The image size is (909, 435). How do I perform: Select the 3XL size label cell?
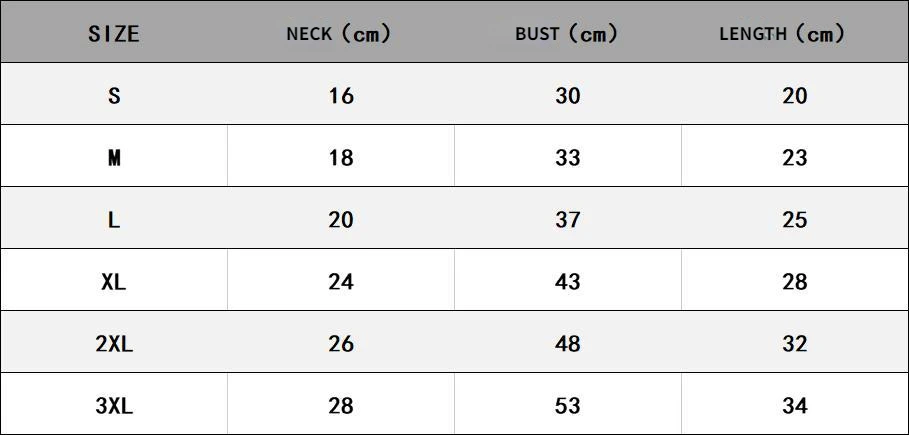[x=114, y=406]
